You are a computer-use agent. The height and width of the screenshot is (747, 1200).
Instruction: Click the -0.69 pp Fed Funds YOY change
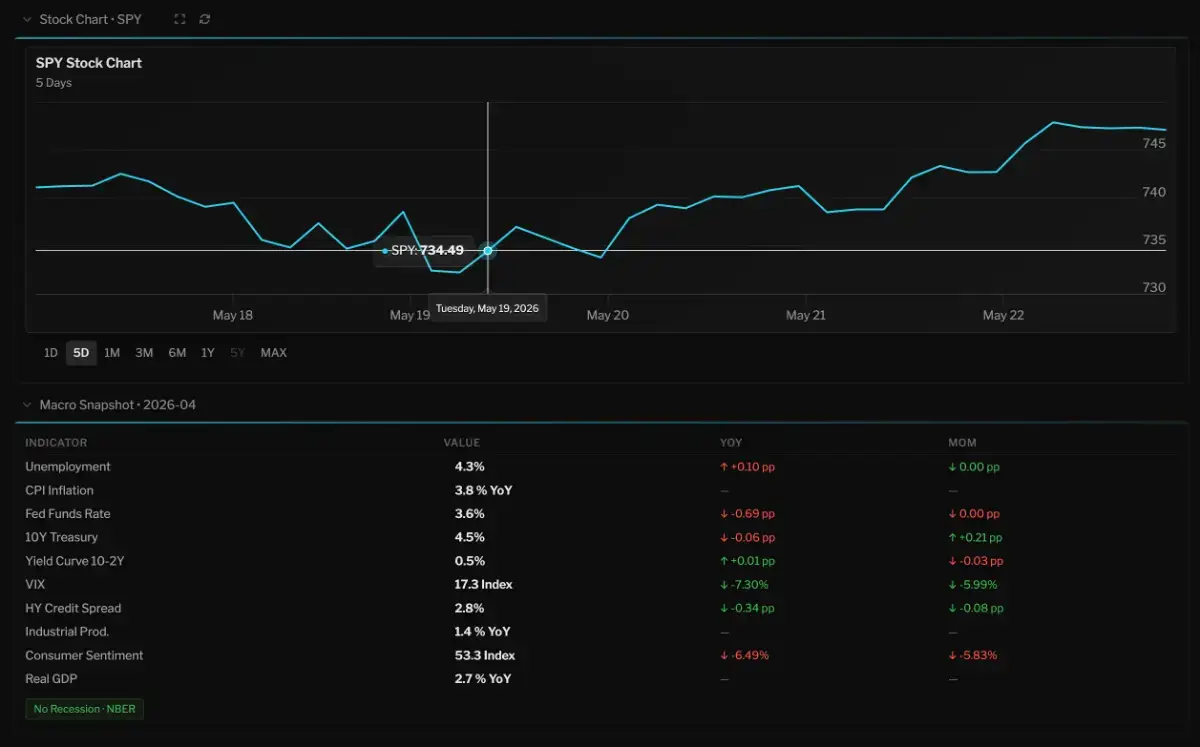[x=747, y=514]
